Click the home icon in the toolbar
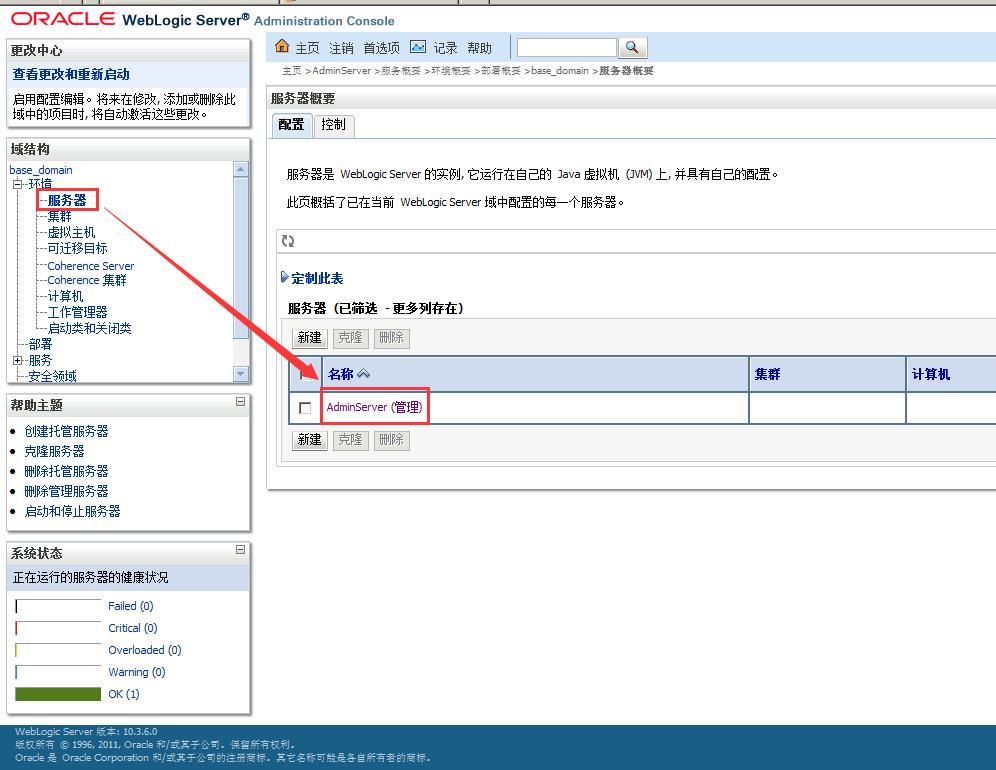Image resolution: width=996 pixels, height=770 pixels. click(x=282, y=46)
